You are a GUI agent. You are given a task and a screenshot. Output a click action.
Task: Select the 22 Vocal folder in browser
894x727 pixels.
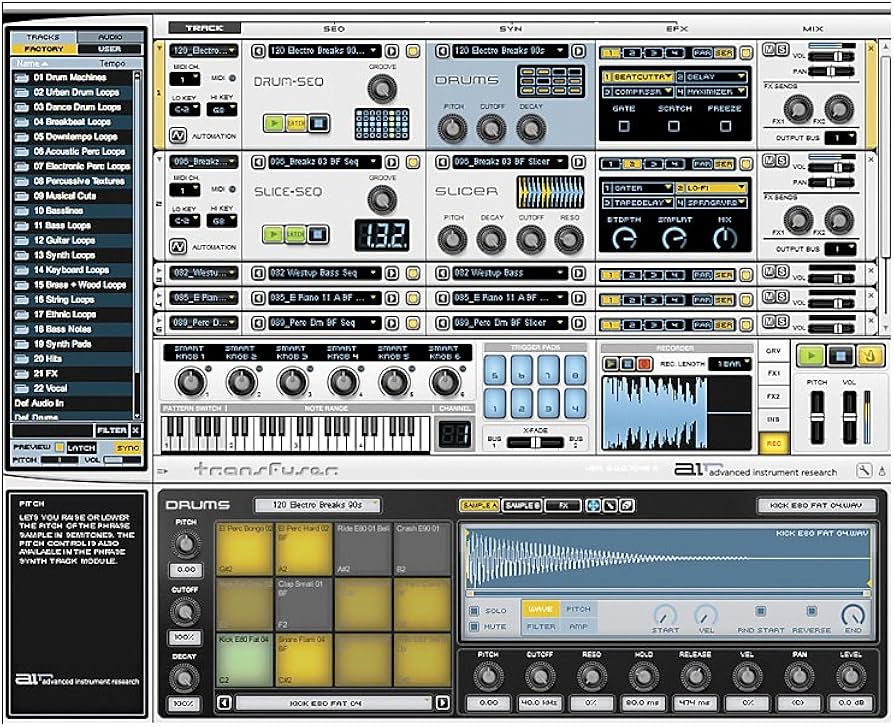(x=50, y=387)
